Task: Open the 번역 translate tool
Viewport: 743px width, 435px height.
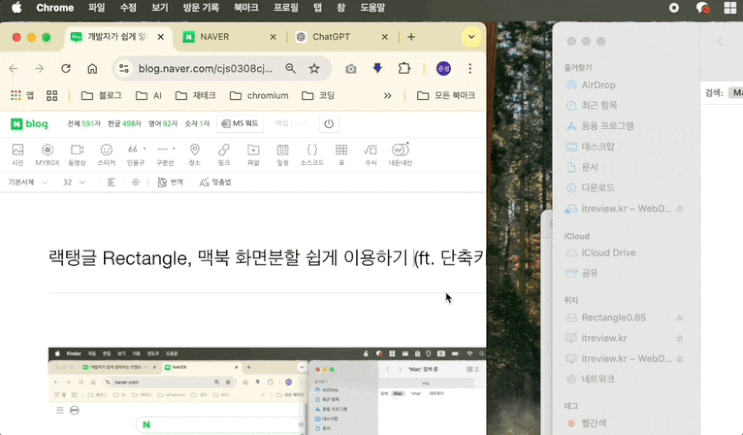Action: click(x=170, y=182)
